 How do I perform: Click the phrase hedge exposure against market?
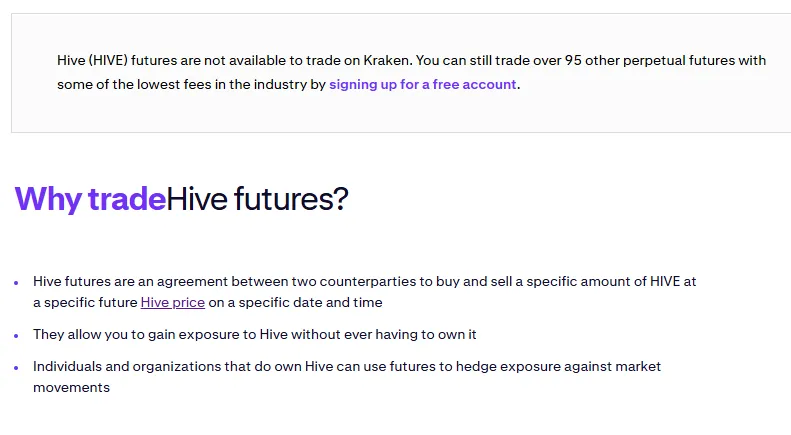[558, 366]
